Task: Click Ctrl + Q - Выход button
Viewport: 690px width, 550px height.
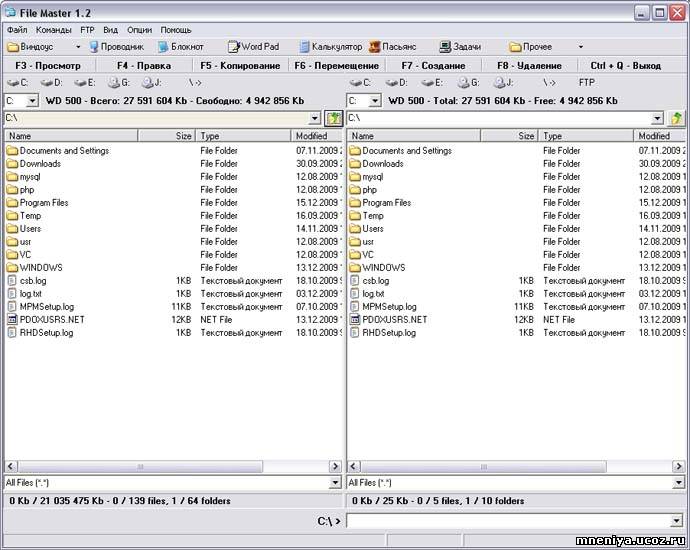Action: coord(625,66)
